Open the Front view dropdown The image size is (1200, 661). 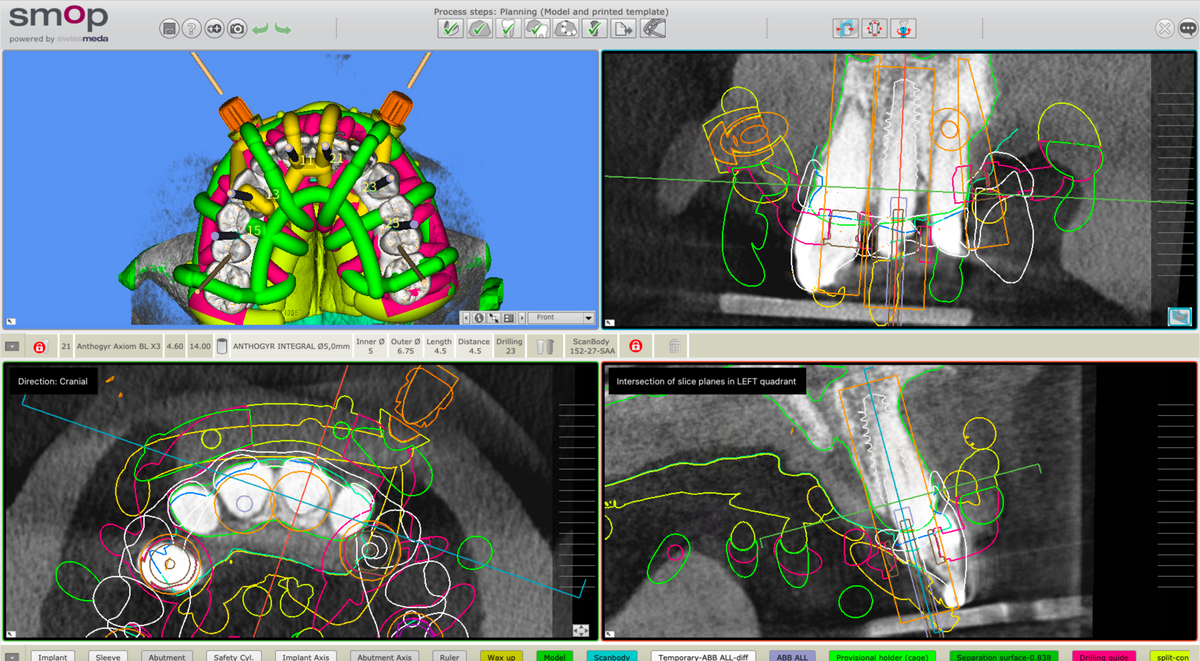click(x=560, y=318)
